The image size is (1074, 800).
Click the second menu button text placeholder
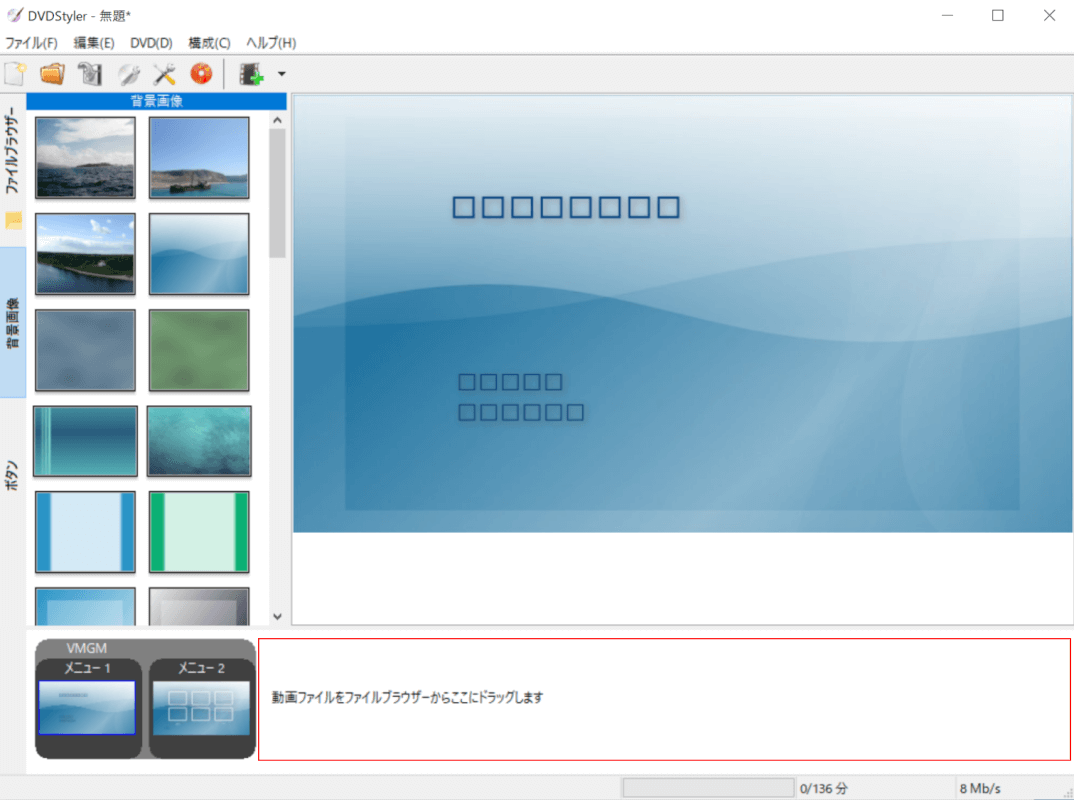point(521,412)
